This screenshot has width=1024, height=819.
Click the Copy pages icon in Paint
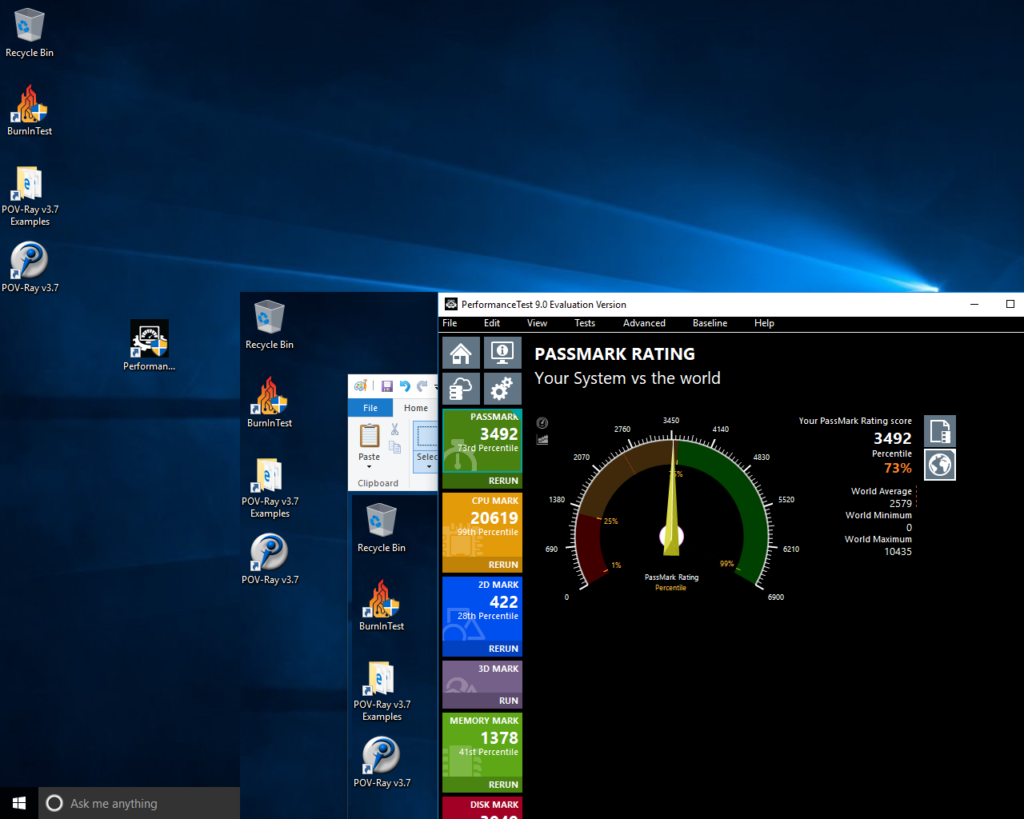tap(394, 447)
